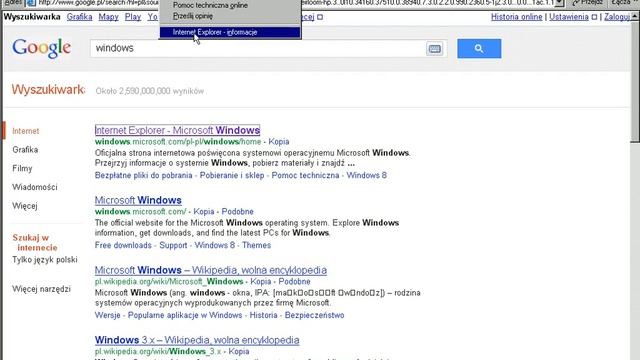This screenshot has height=360, width=640.
Task: Open 'Popularne aplikacje w Windows' sitelink
Action: (185, 315)
